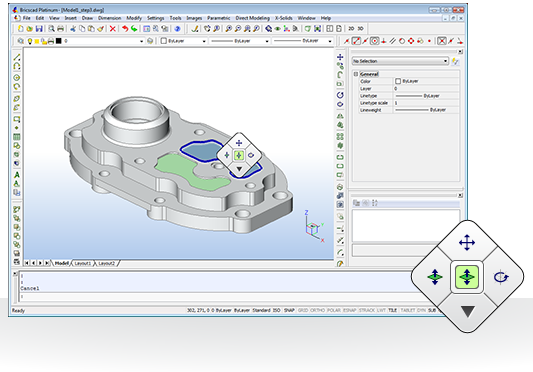Open the No Selection dropdown
Image resolution: width=533 pixels, height=372 pixels.
pyautogui.click(x=400, y=61)
